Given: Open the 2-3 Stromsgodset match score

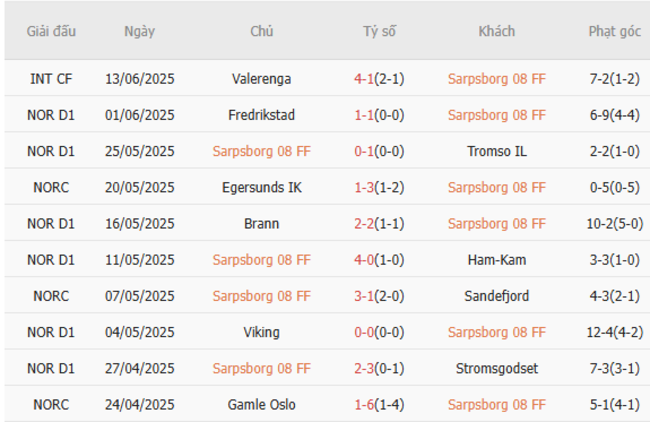Looking at the screenshot, I should click(x=365, y=368).
